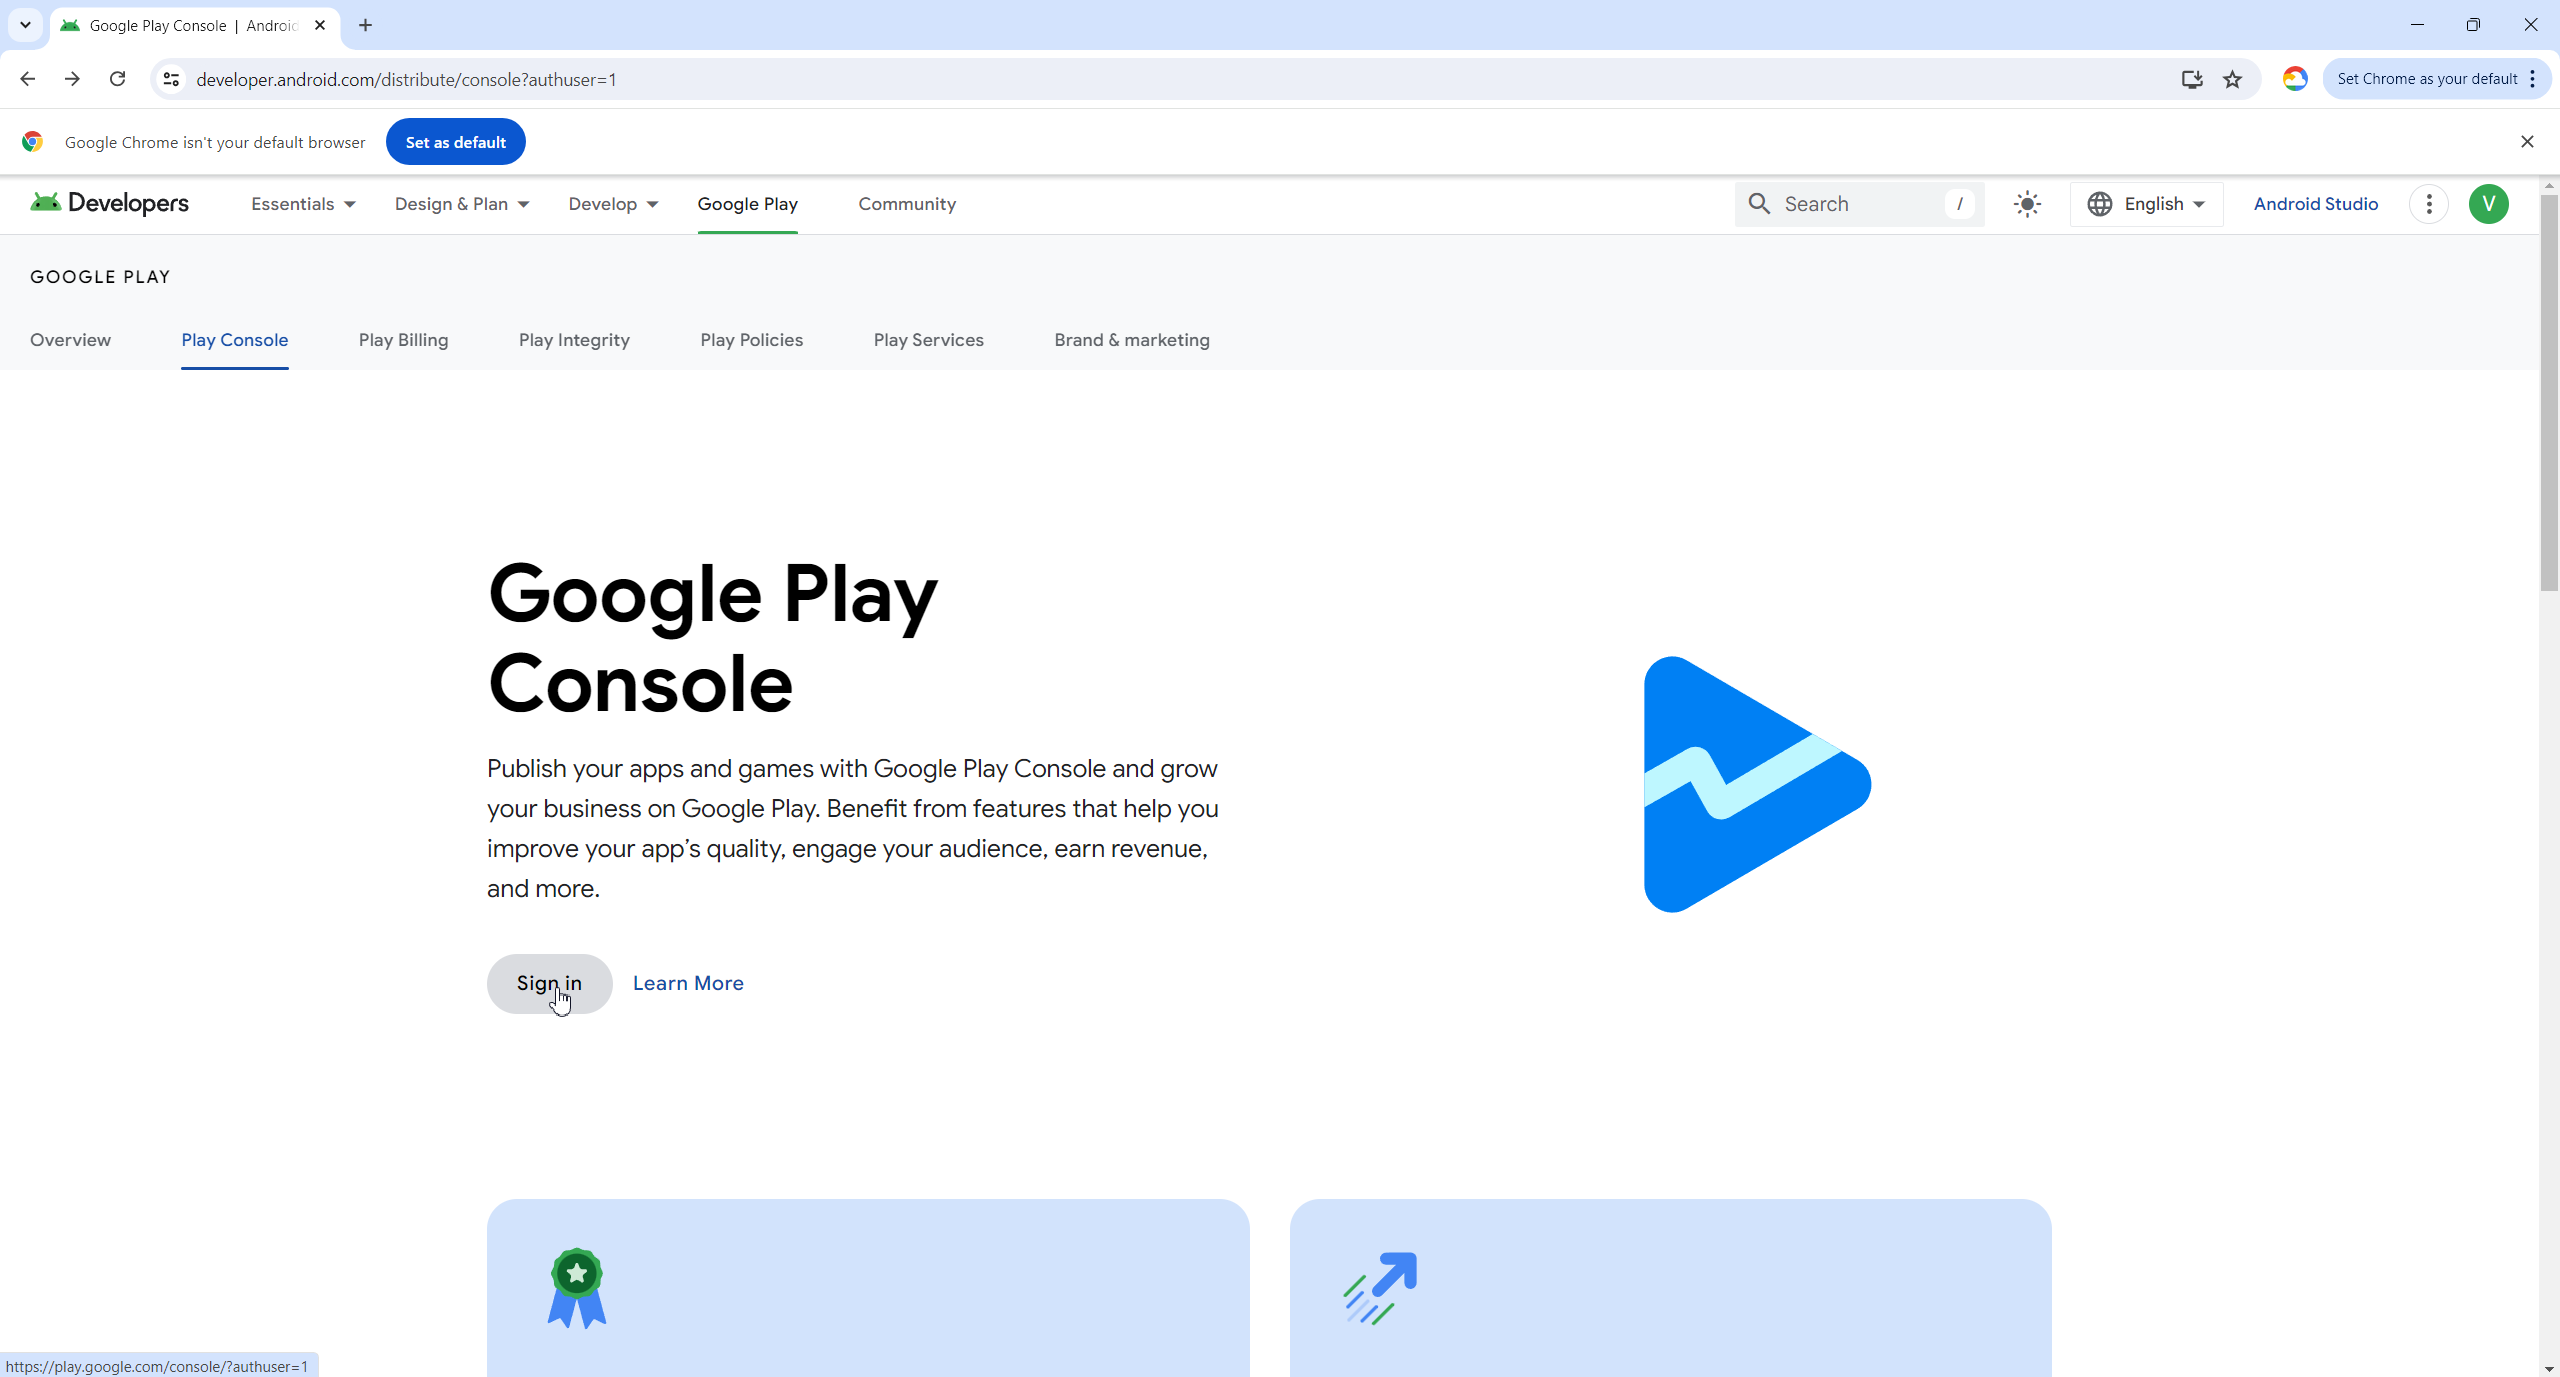Open site information icon beside URL

click(x=171, y=79)
